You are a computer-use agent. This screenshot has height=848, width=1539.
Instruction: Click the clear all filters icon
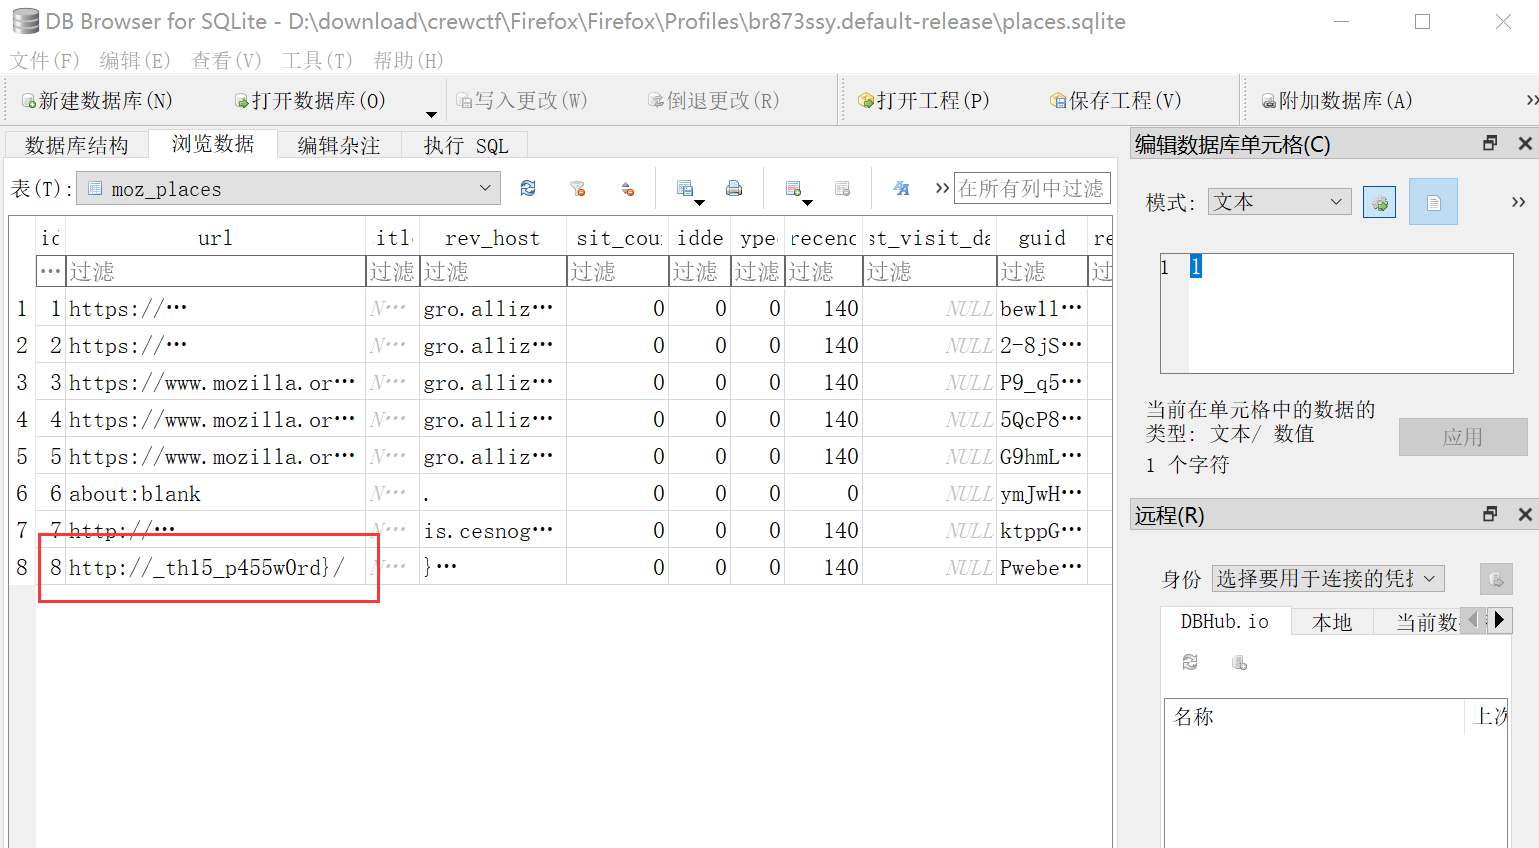[577, 188]
